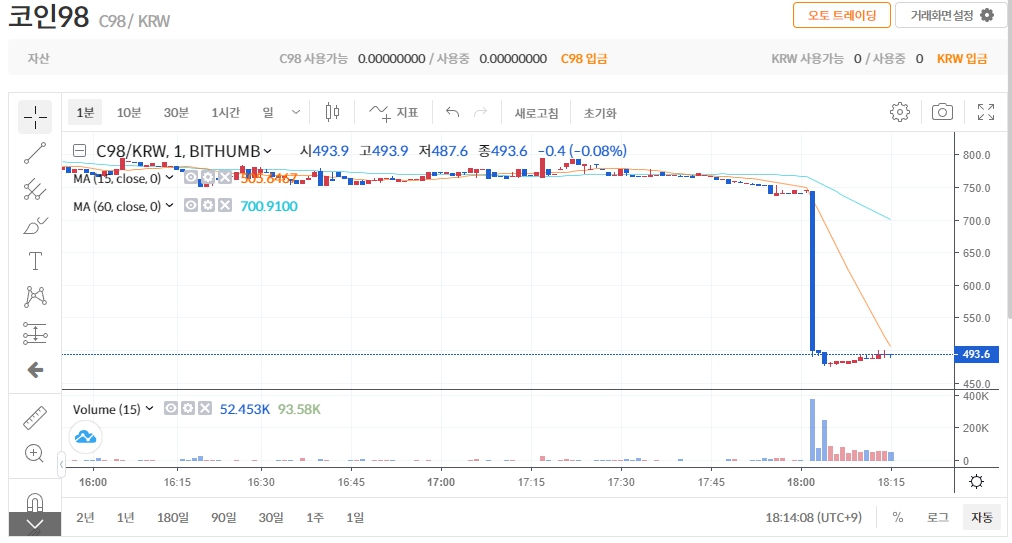1012x543 pixels.
Task: Collapse the indicator legend box toggle
Action: [x=79, y=151]
